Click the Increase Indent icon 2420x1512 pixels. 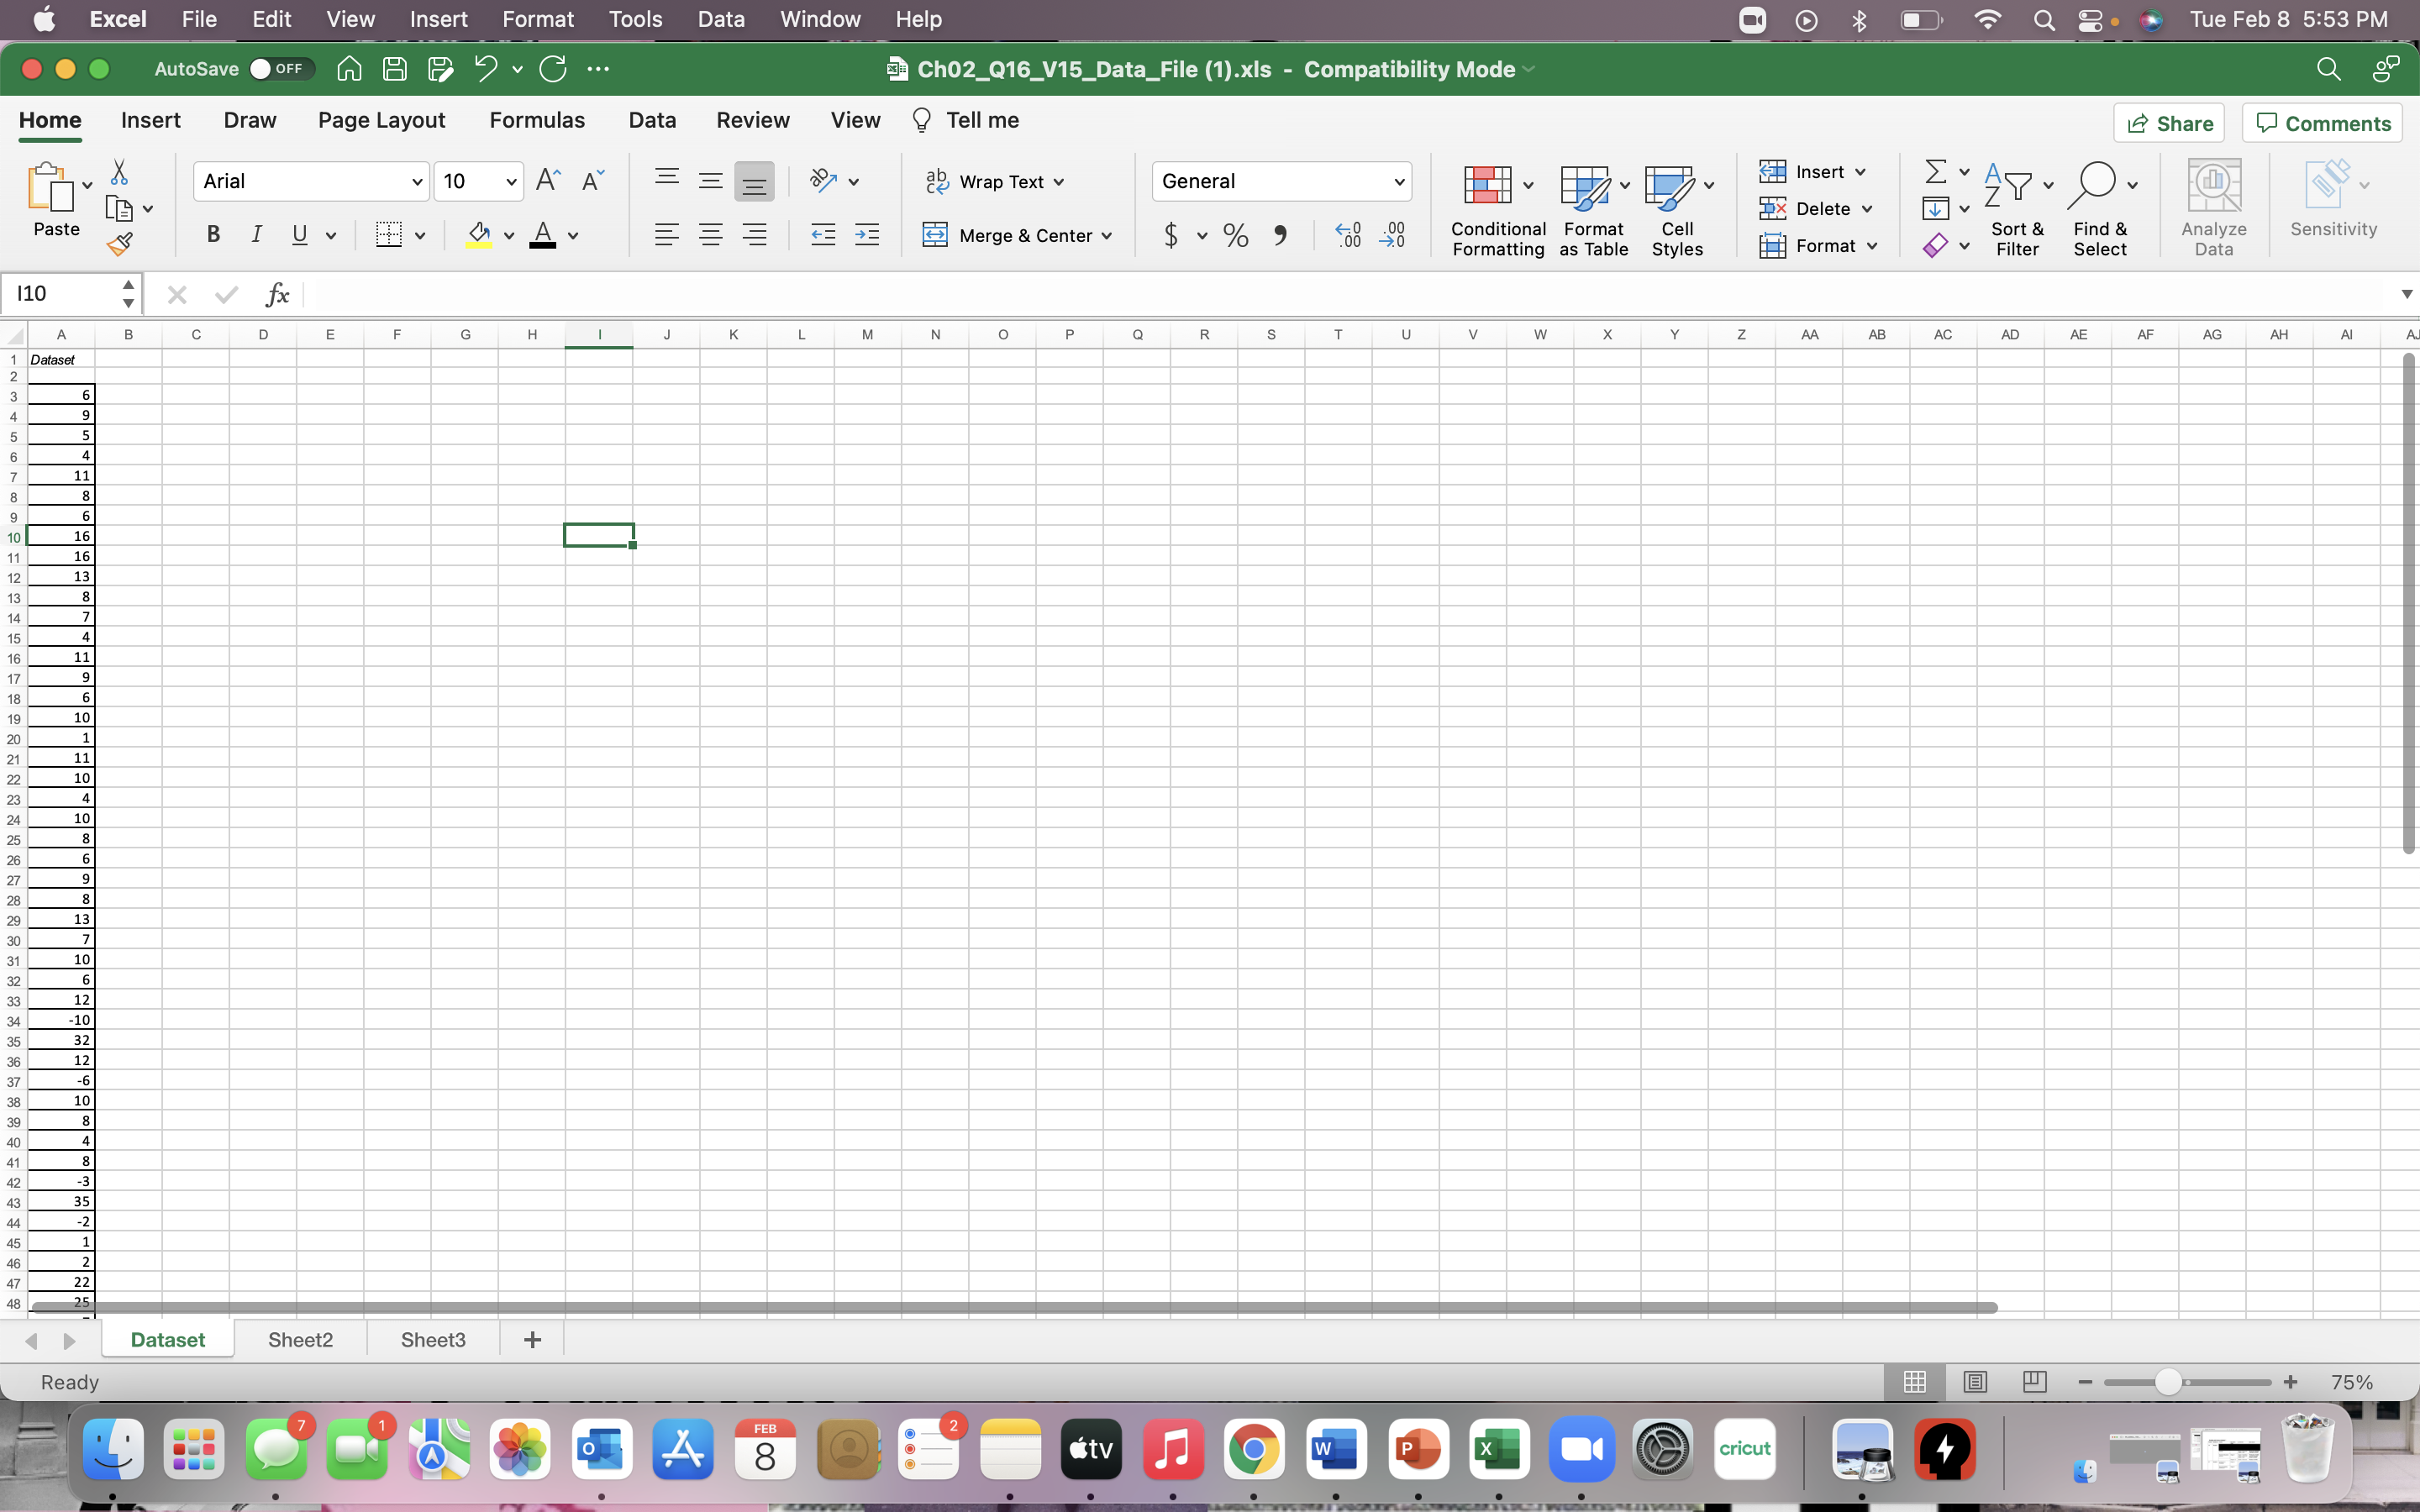click(x=867, y=235)
